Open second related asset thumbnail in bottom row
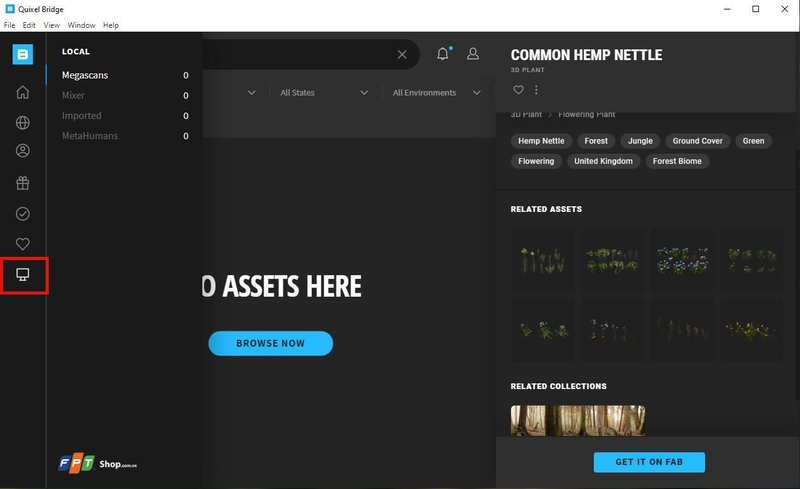The height and width of the screenshot is (489, 800). tap(612, 330)
